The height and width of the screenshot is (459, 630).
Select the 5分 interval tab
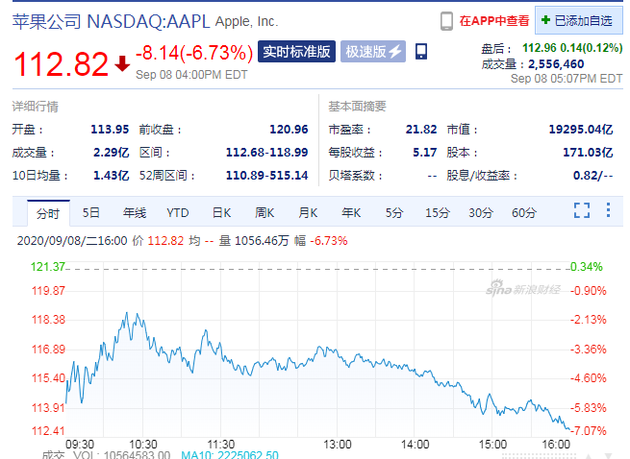click(x=394, y=213)
